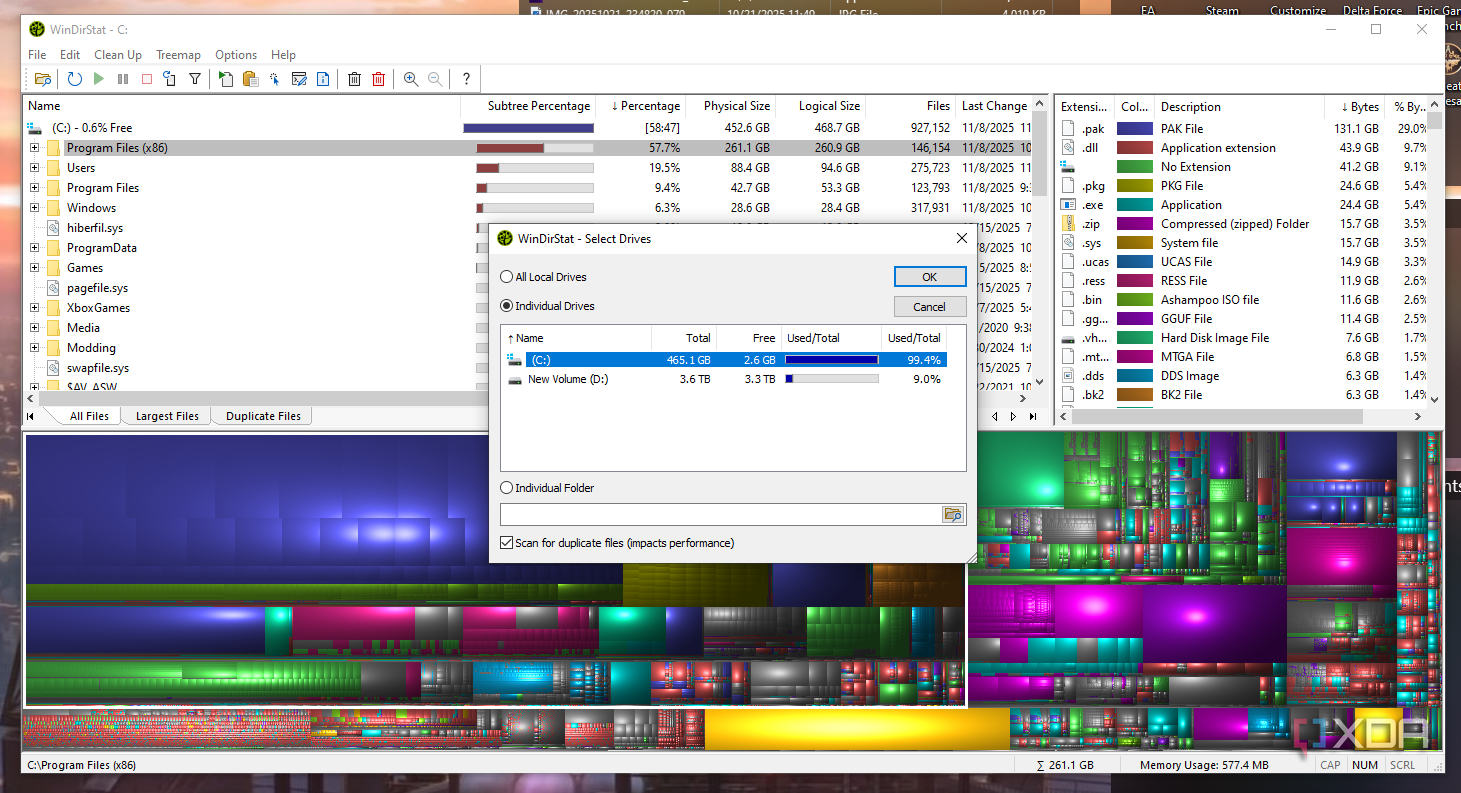Open the Treemap menu
1461x793 pixels.
178,55
